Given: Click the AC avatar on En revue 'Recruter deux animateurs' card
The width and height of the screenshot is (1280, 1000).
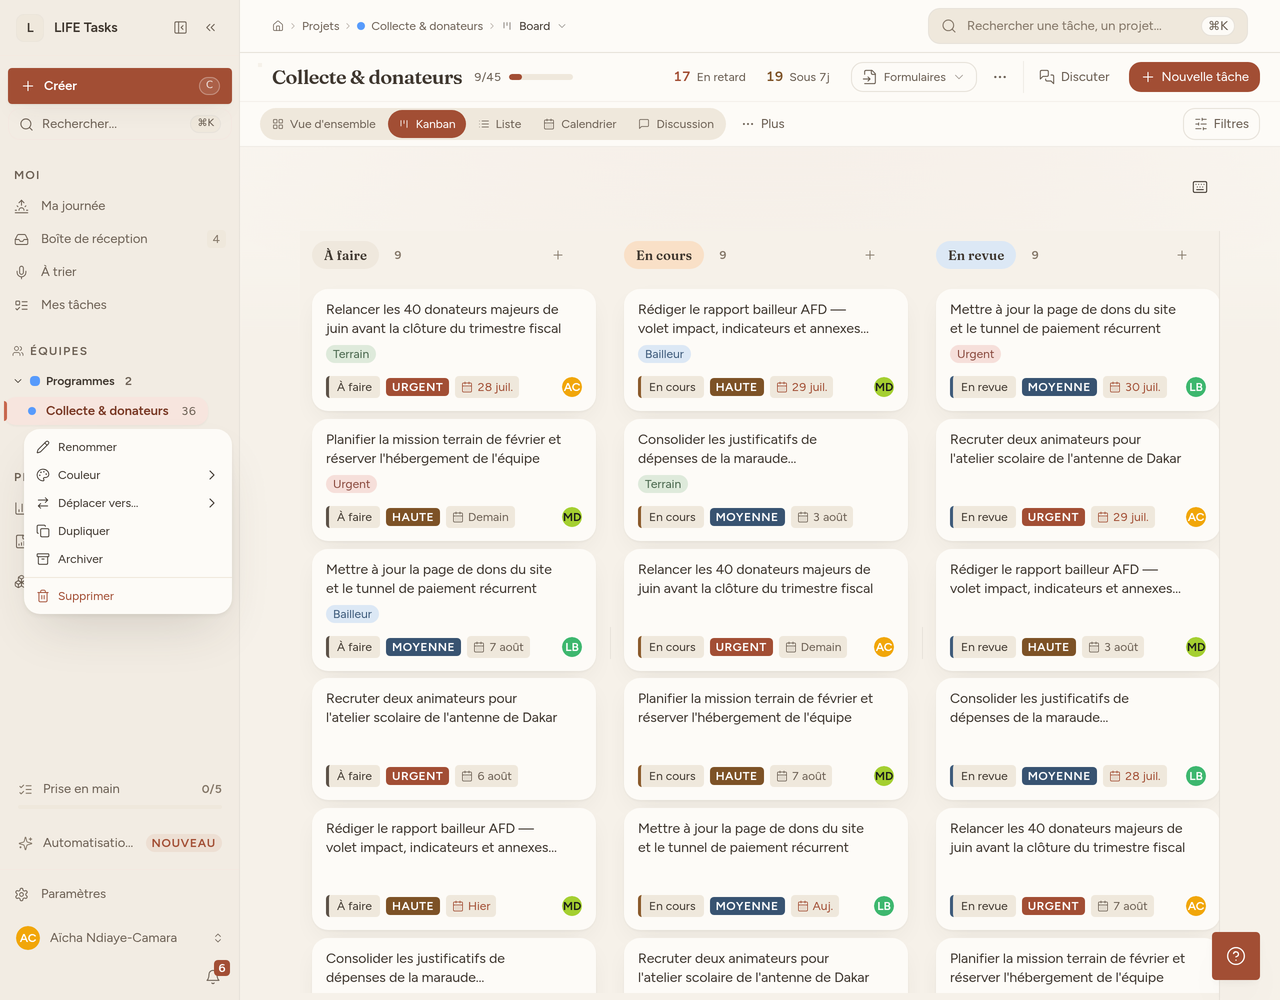Looking at the screenshot, I should pyautogui.click(x=1196, y=517).
